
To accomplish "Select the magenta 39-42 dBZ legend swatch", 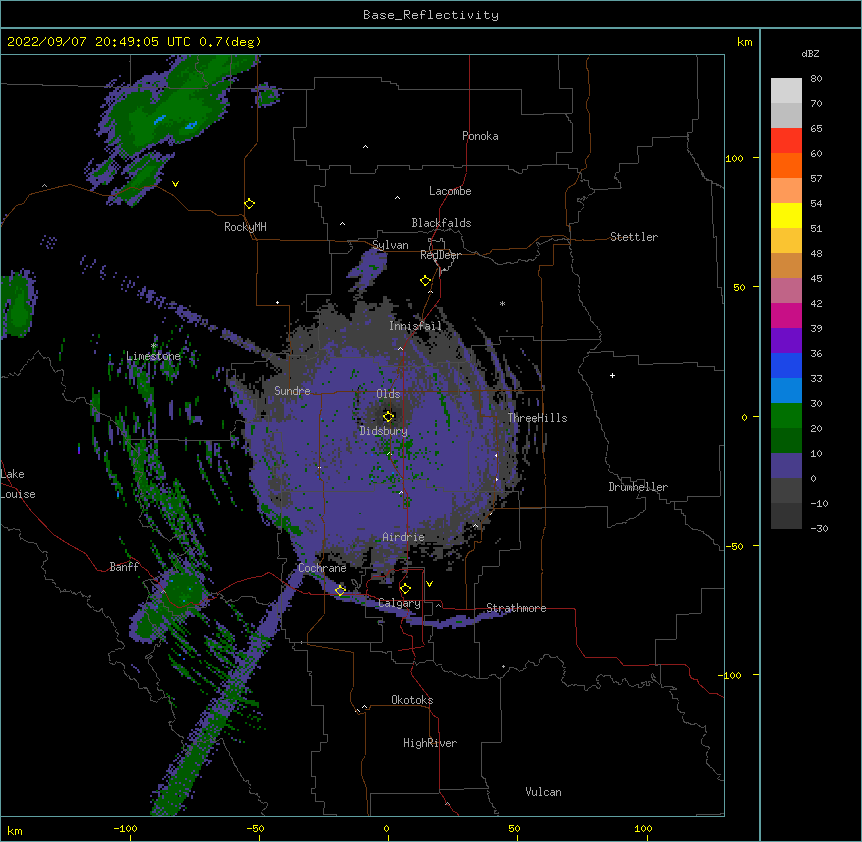I will click(786, 315).
